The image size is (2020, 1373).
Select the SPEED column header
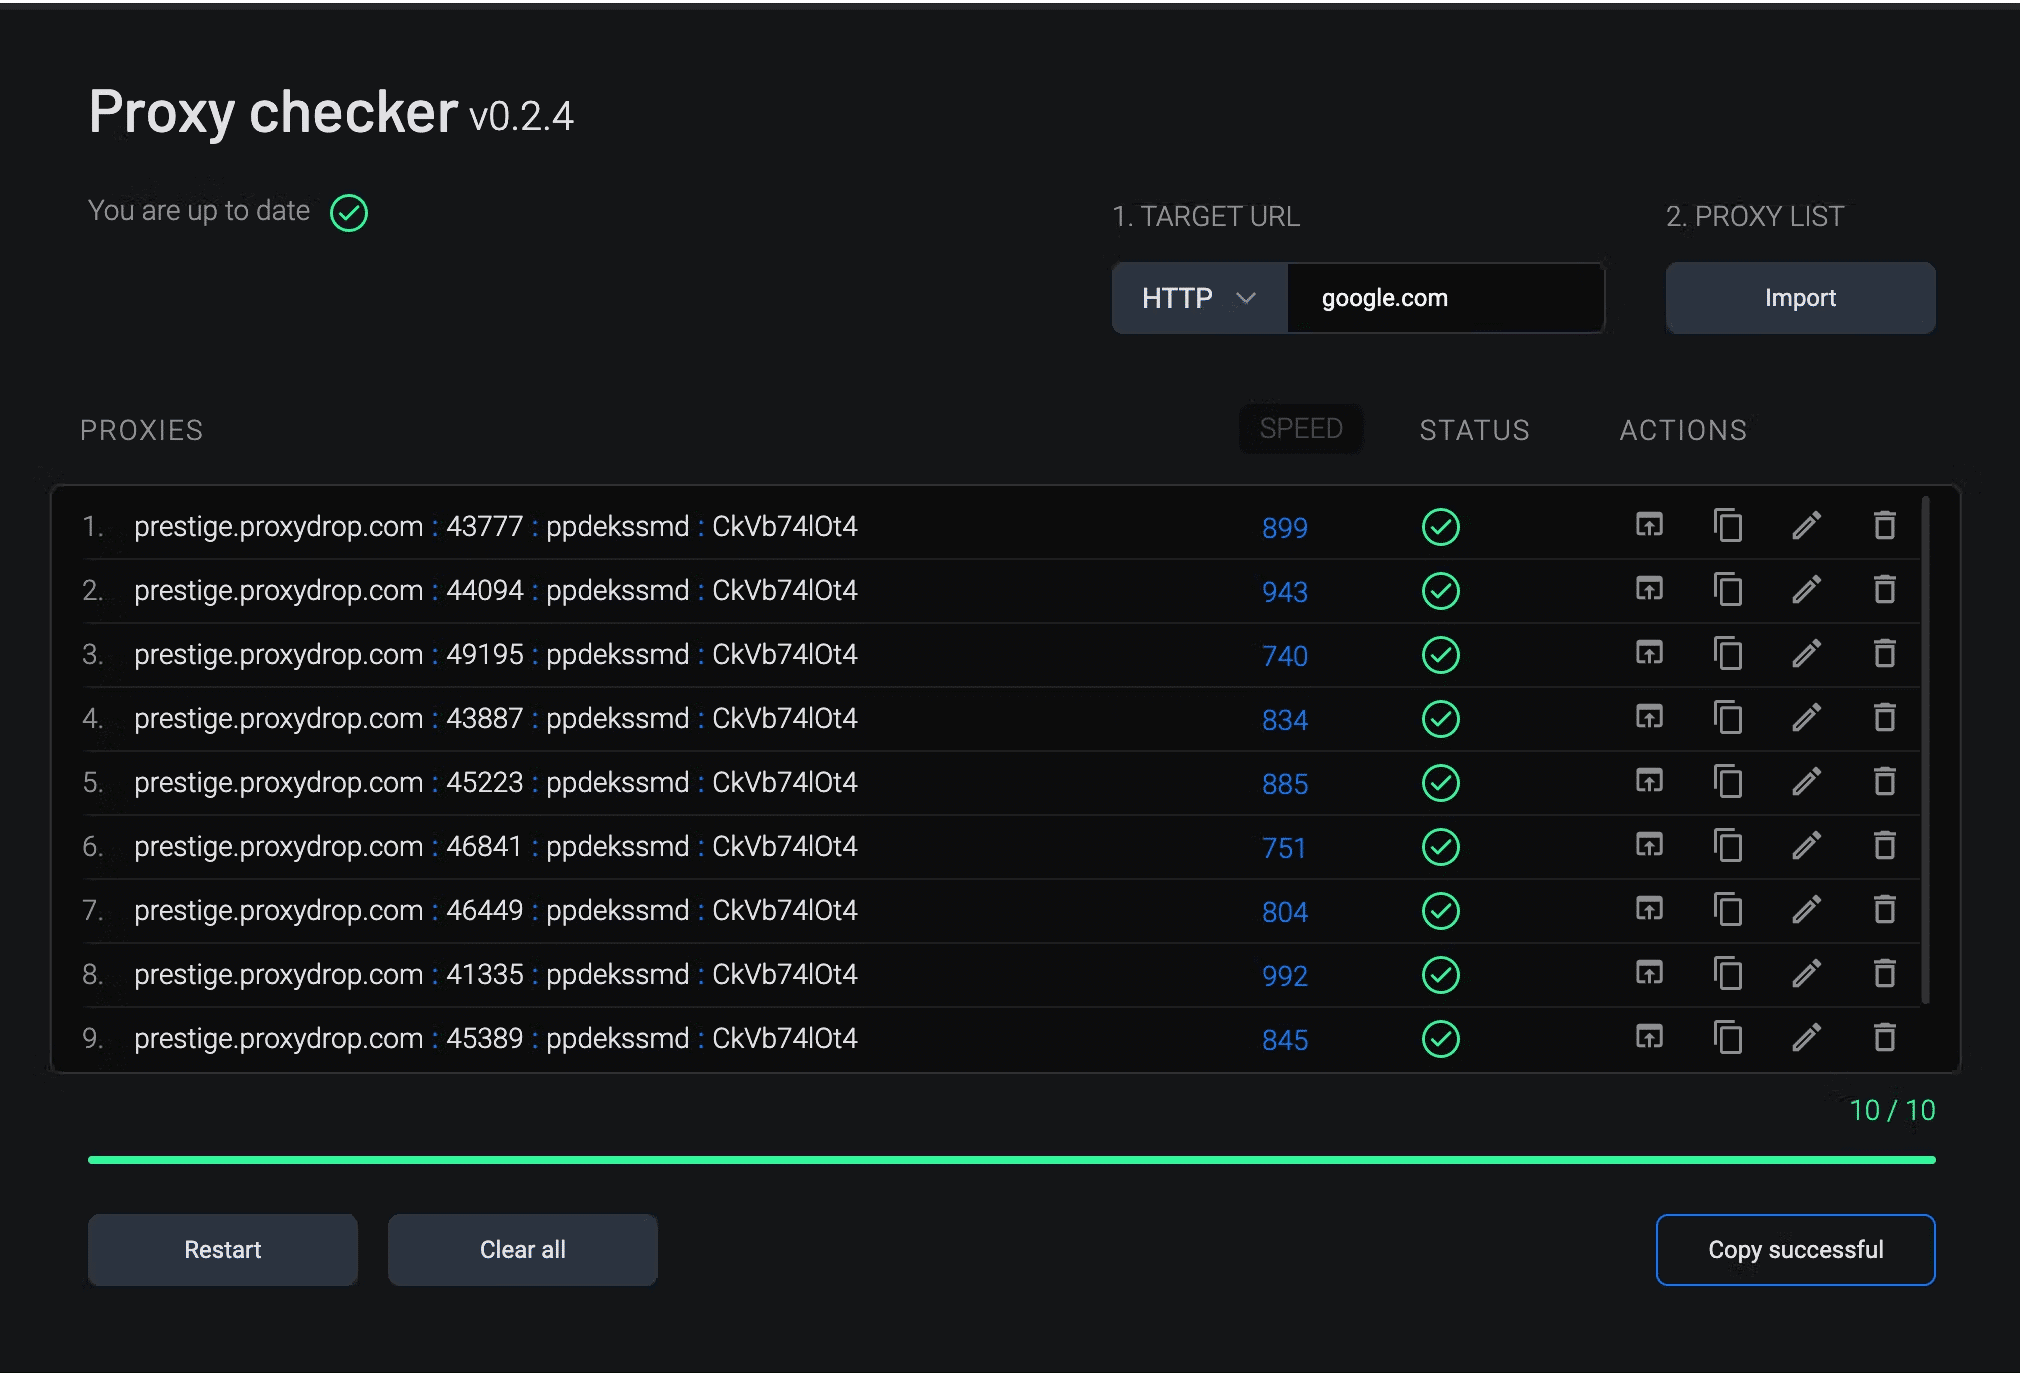(1301, 429)
